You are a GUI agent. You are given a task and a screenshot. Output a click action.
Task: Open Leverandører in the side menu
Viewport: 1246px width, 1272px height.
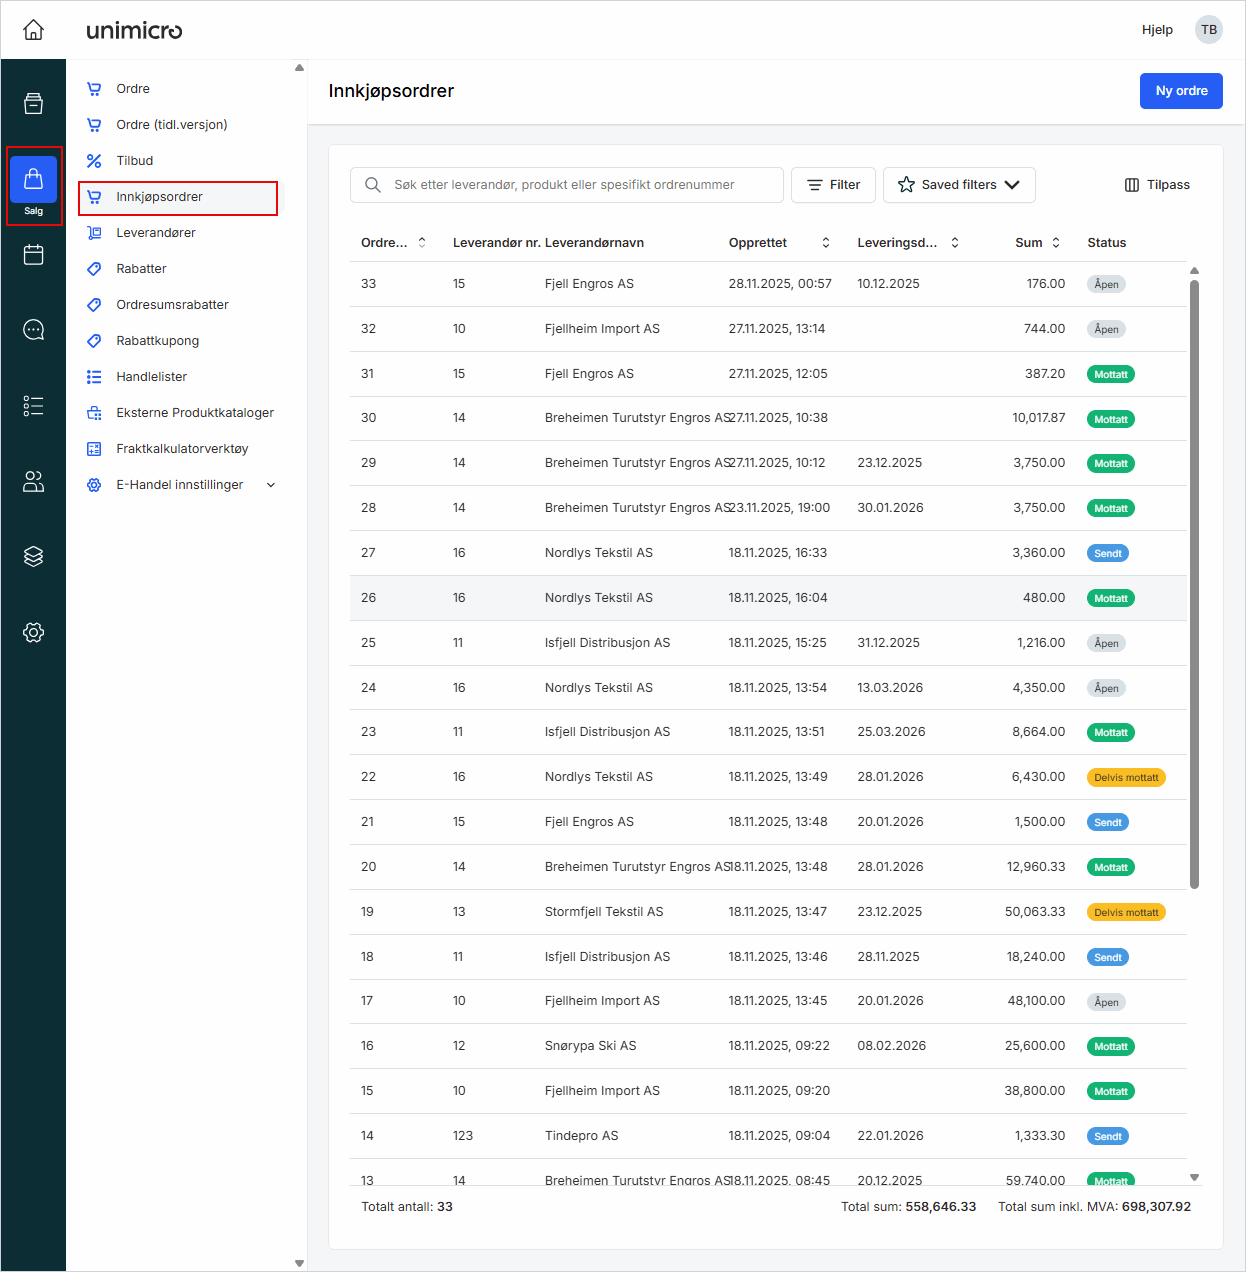(x=156, y=233)
